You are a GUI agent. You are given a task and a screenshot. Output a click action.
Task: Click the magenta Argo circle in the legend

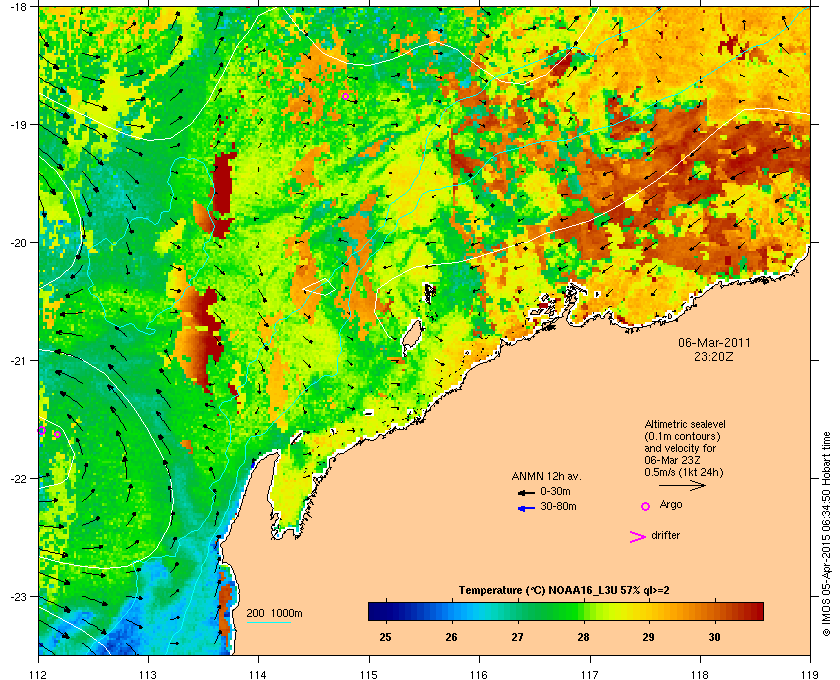646,506
